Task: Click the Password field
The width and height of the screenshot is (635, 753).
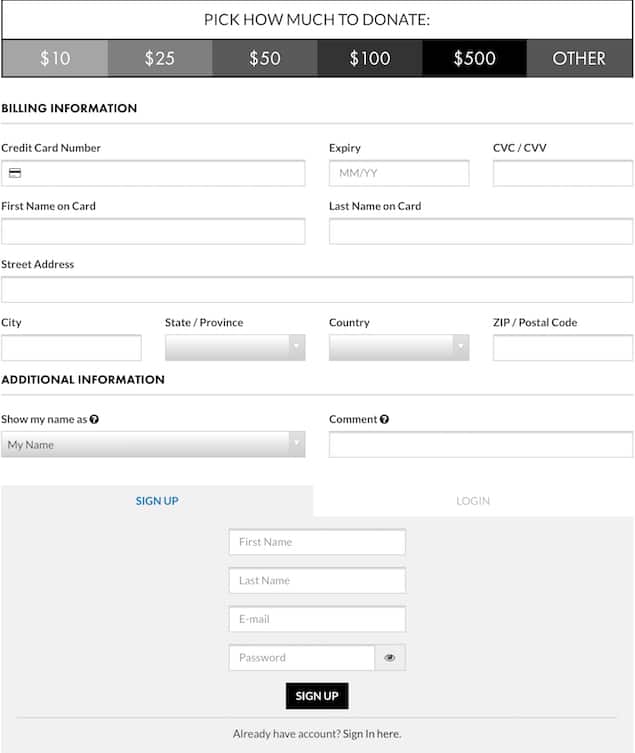Action: point(302,657)
